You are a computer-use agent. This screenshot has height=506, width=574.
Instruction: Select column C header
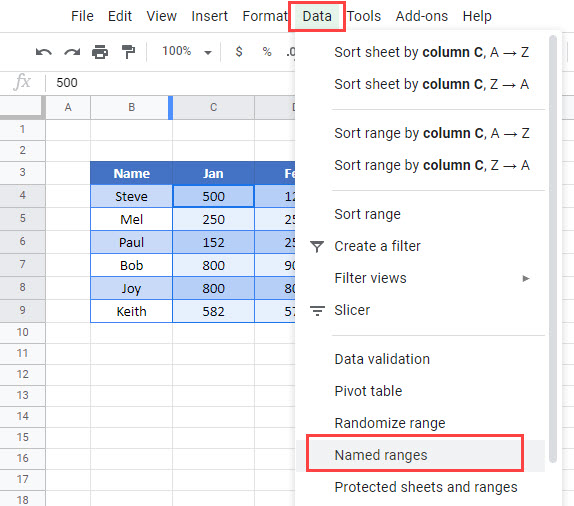(213, 107)
